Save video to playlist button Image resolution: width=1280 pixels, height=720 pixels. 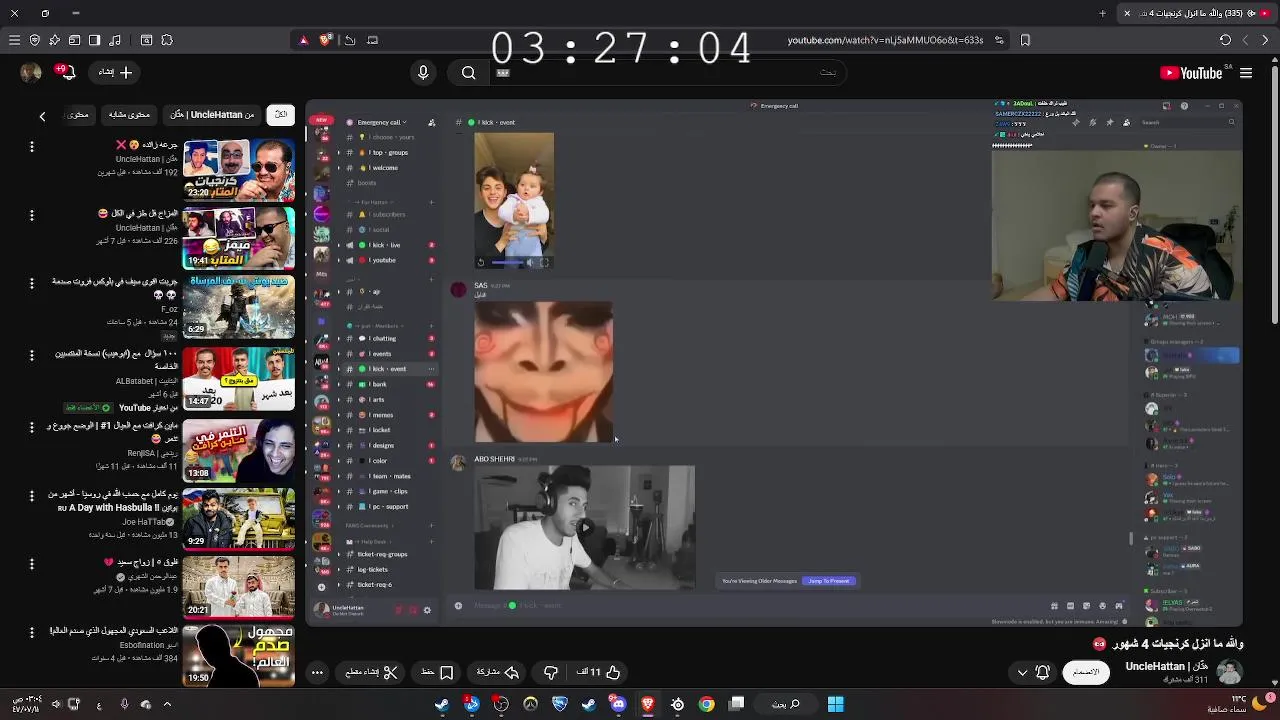(437, 673)
